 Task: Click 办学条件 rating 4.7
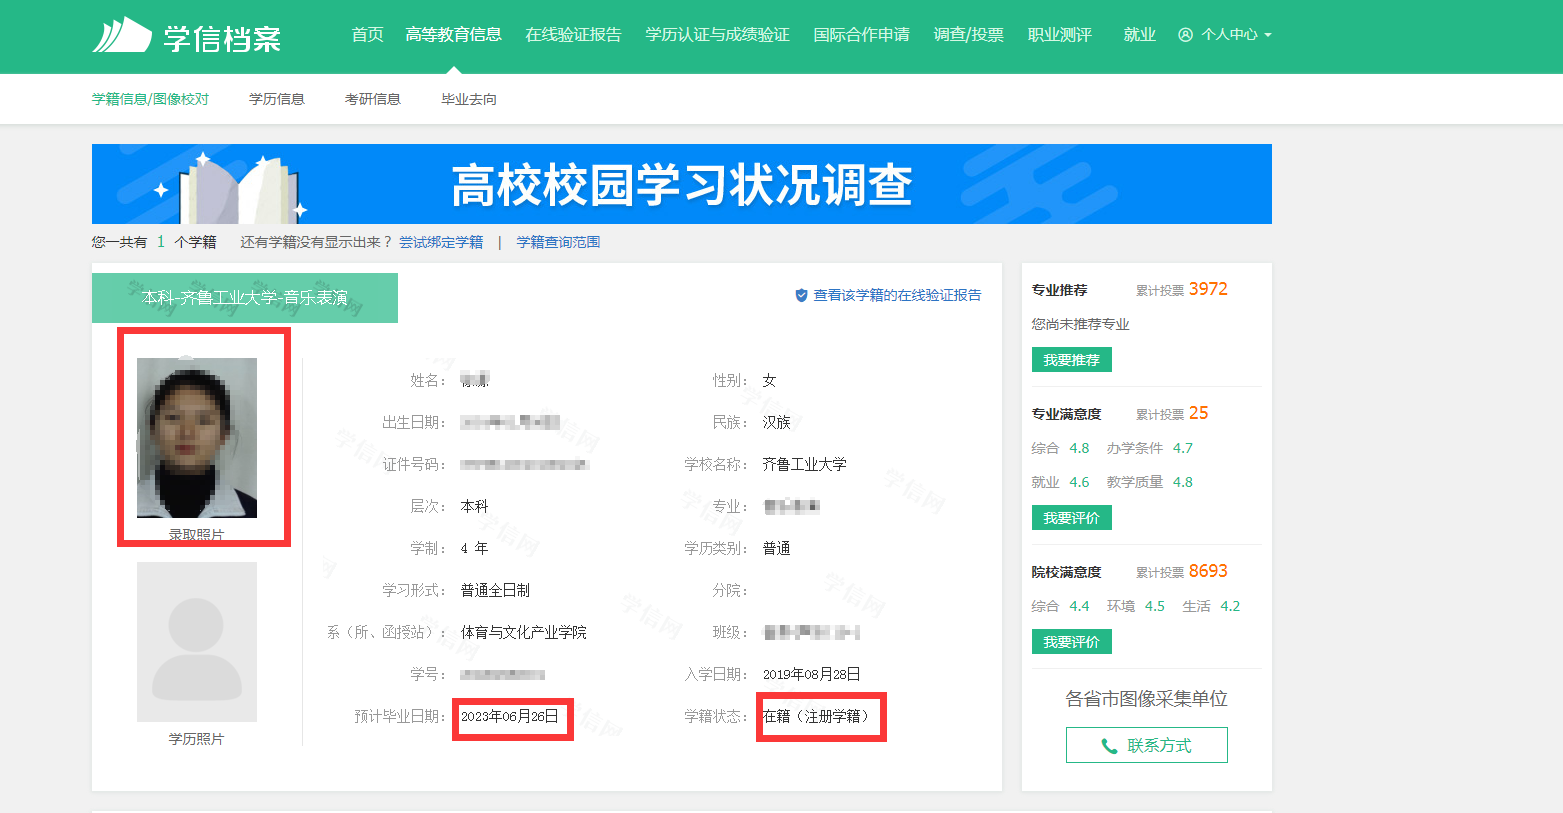point(1183,448)
